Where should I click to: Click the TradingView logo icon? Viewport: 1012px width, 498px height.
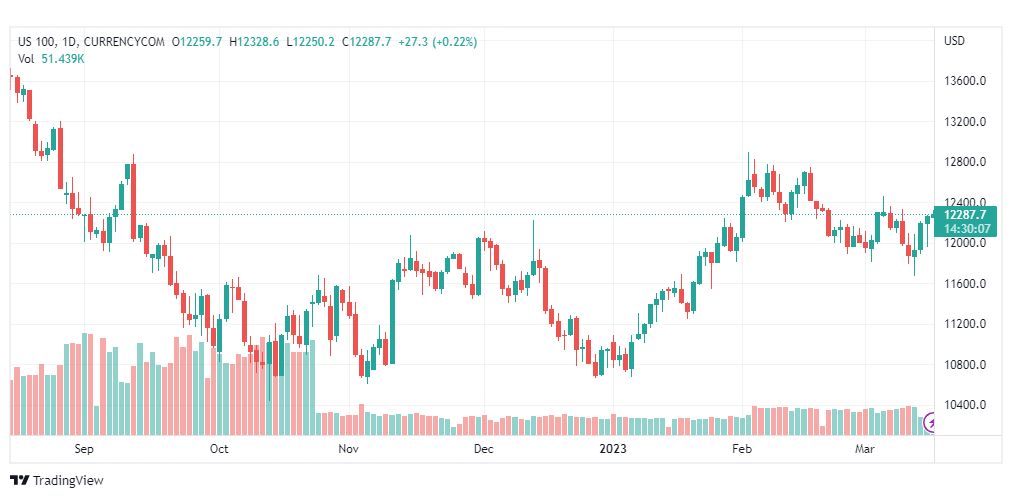tap(18, 481)
